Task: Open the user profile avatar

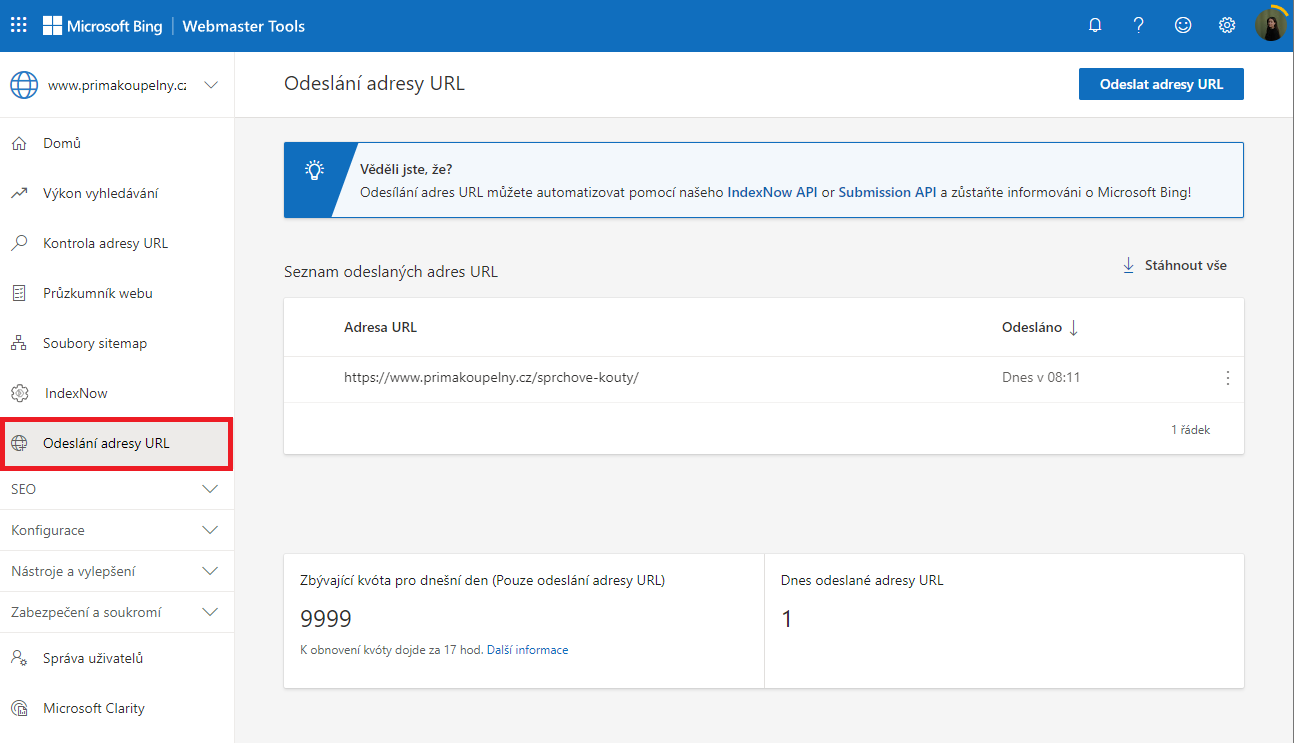Action: (x=1270, y=26)
